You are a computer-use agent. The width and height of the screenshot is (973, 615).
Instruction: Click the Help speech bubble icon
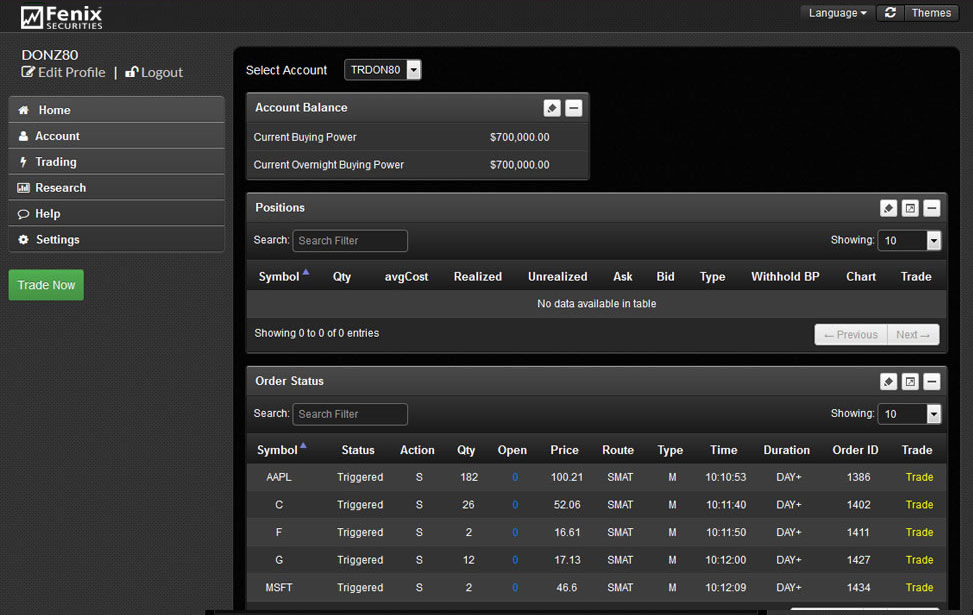coord(24,214)
